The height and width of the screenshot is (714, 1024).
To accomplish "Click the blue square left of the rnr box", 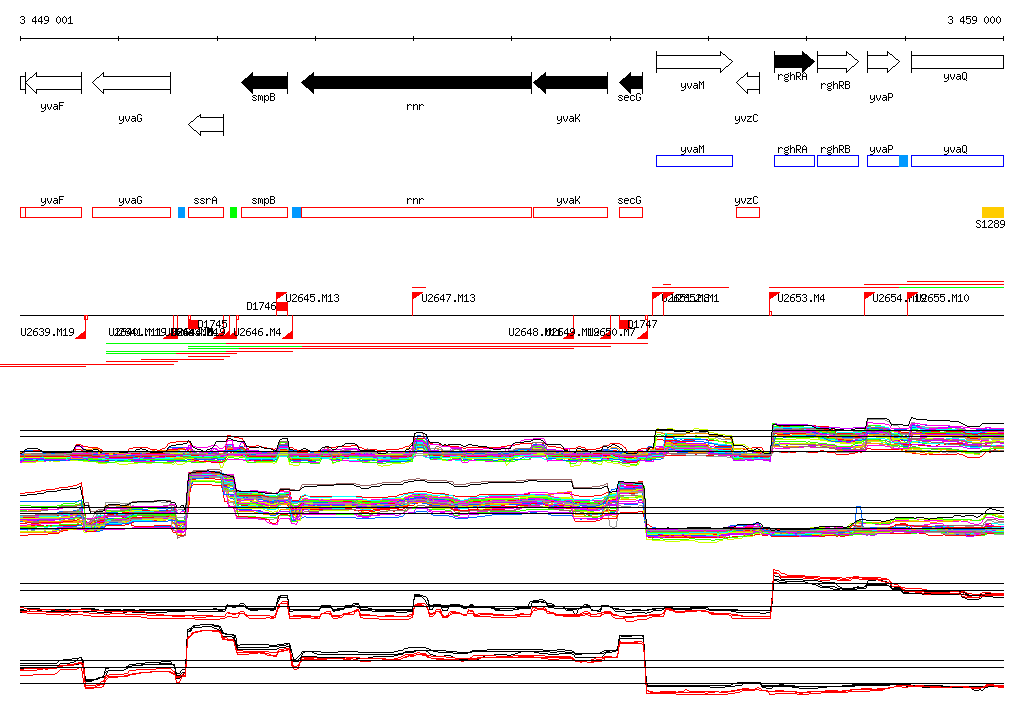I will (296, 212).
